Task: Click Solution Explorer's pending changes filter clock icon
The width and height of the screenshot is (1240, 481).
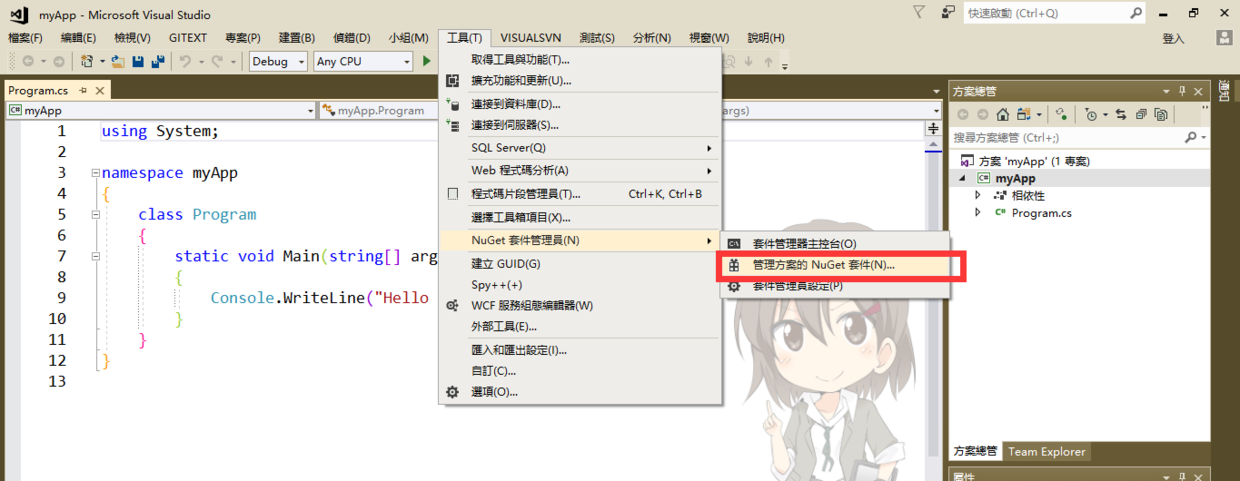Action: 1091,115
